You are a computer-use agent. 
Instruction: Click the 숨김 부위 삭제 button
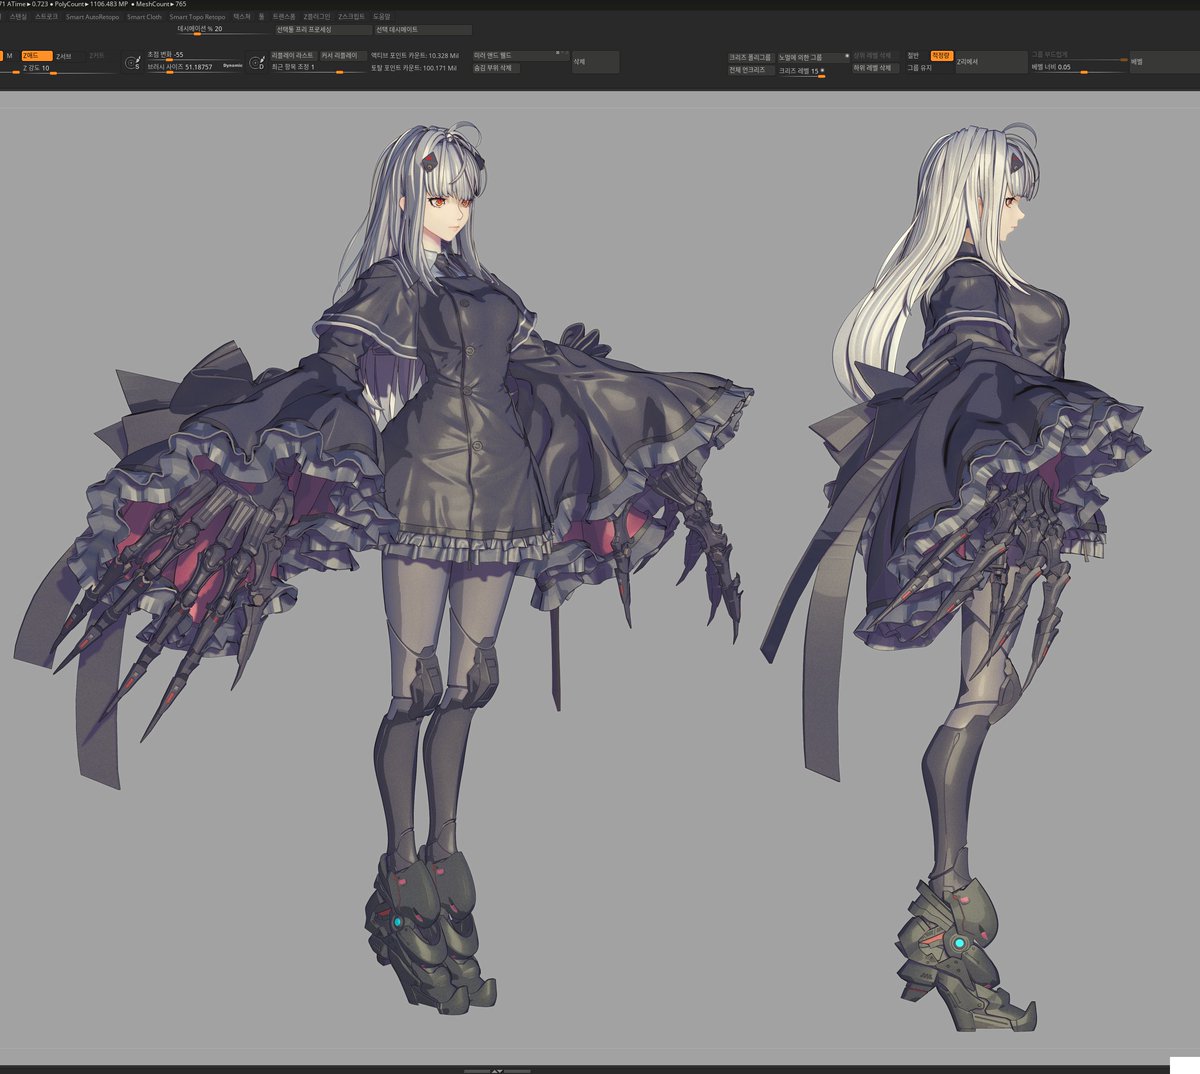(x=496, y=68)
